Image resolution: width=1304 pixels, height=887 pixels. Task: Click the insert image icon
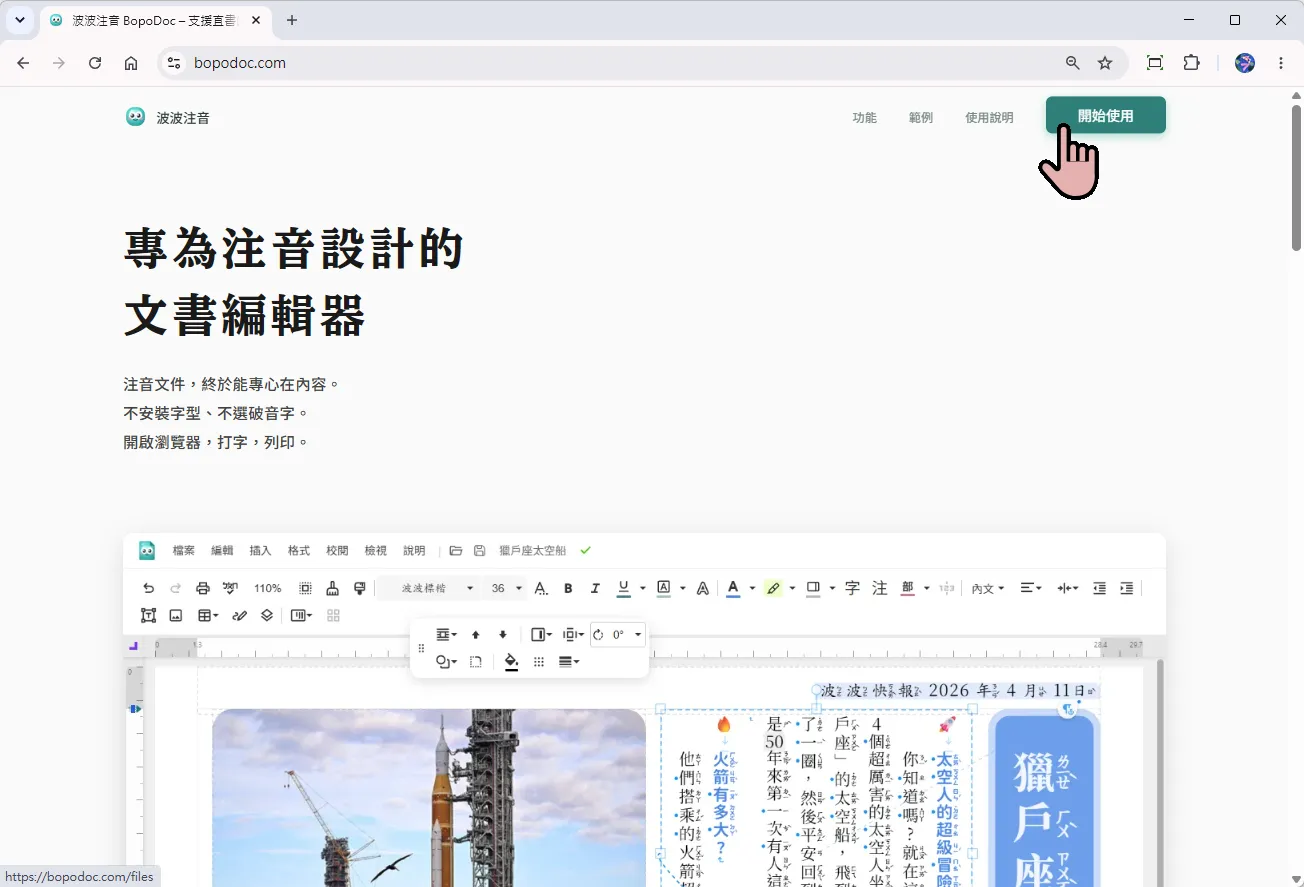pyautogui.click(x=176, y=615)
